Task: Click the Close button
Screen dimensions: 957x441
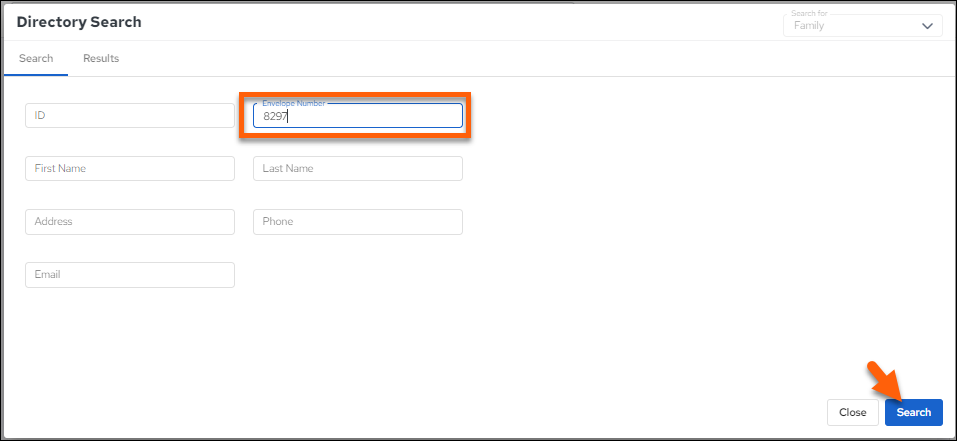Action: point(853,412)
